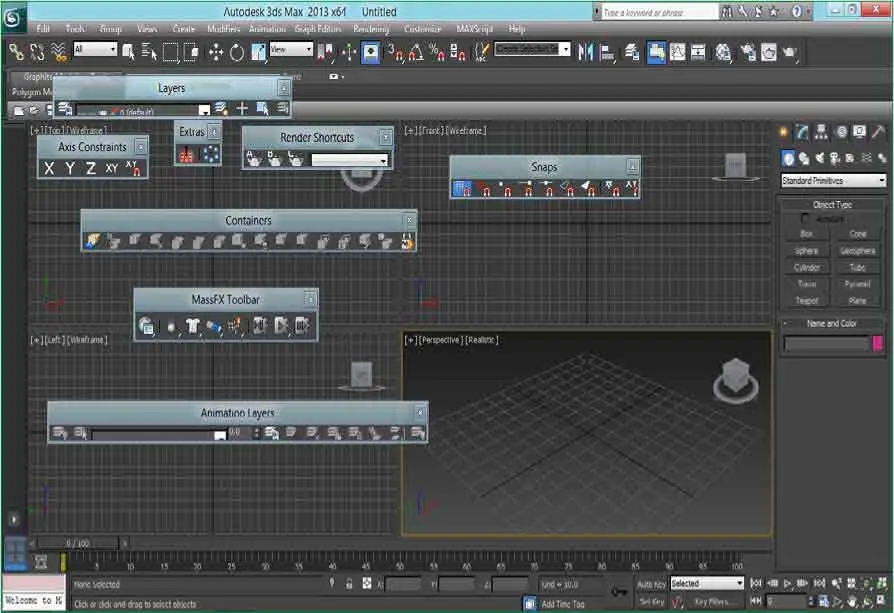Open the named selection sets dropdown
This screenshot has height=613, width=894.
[532, 49]
